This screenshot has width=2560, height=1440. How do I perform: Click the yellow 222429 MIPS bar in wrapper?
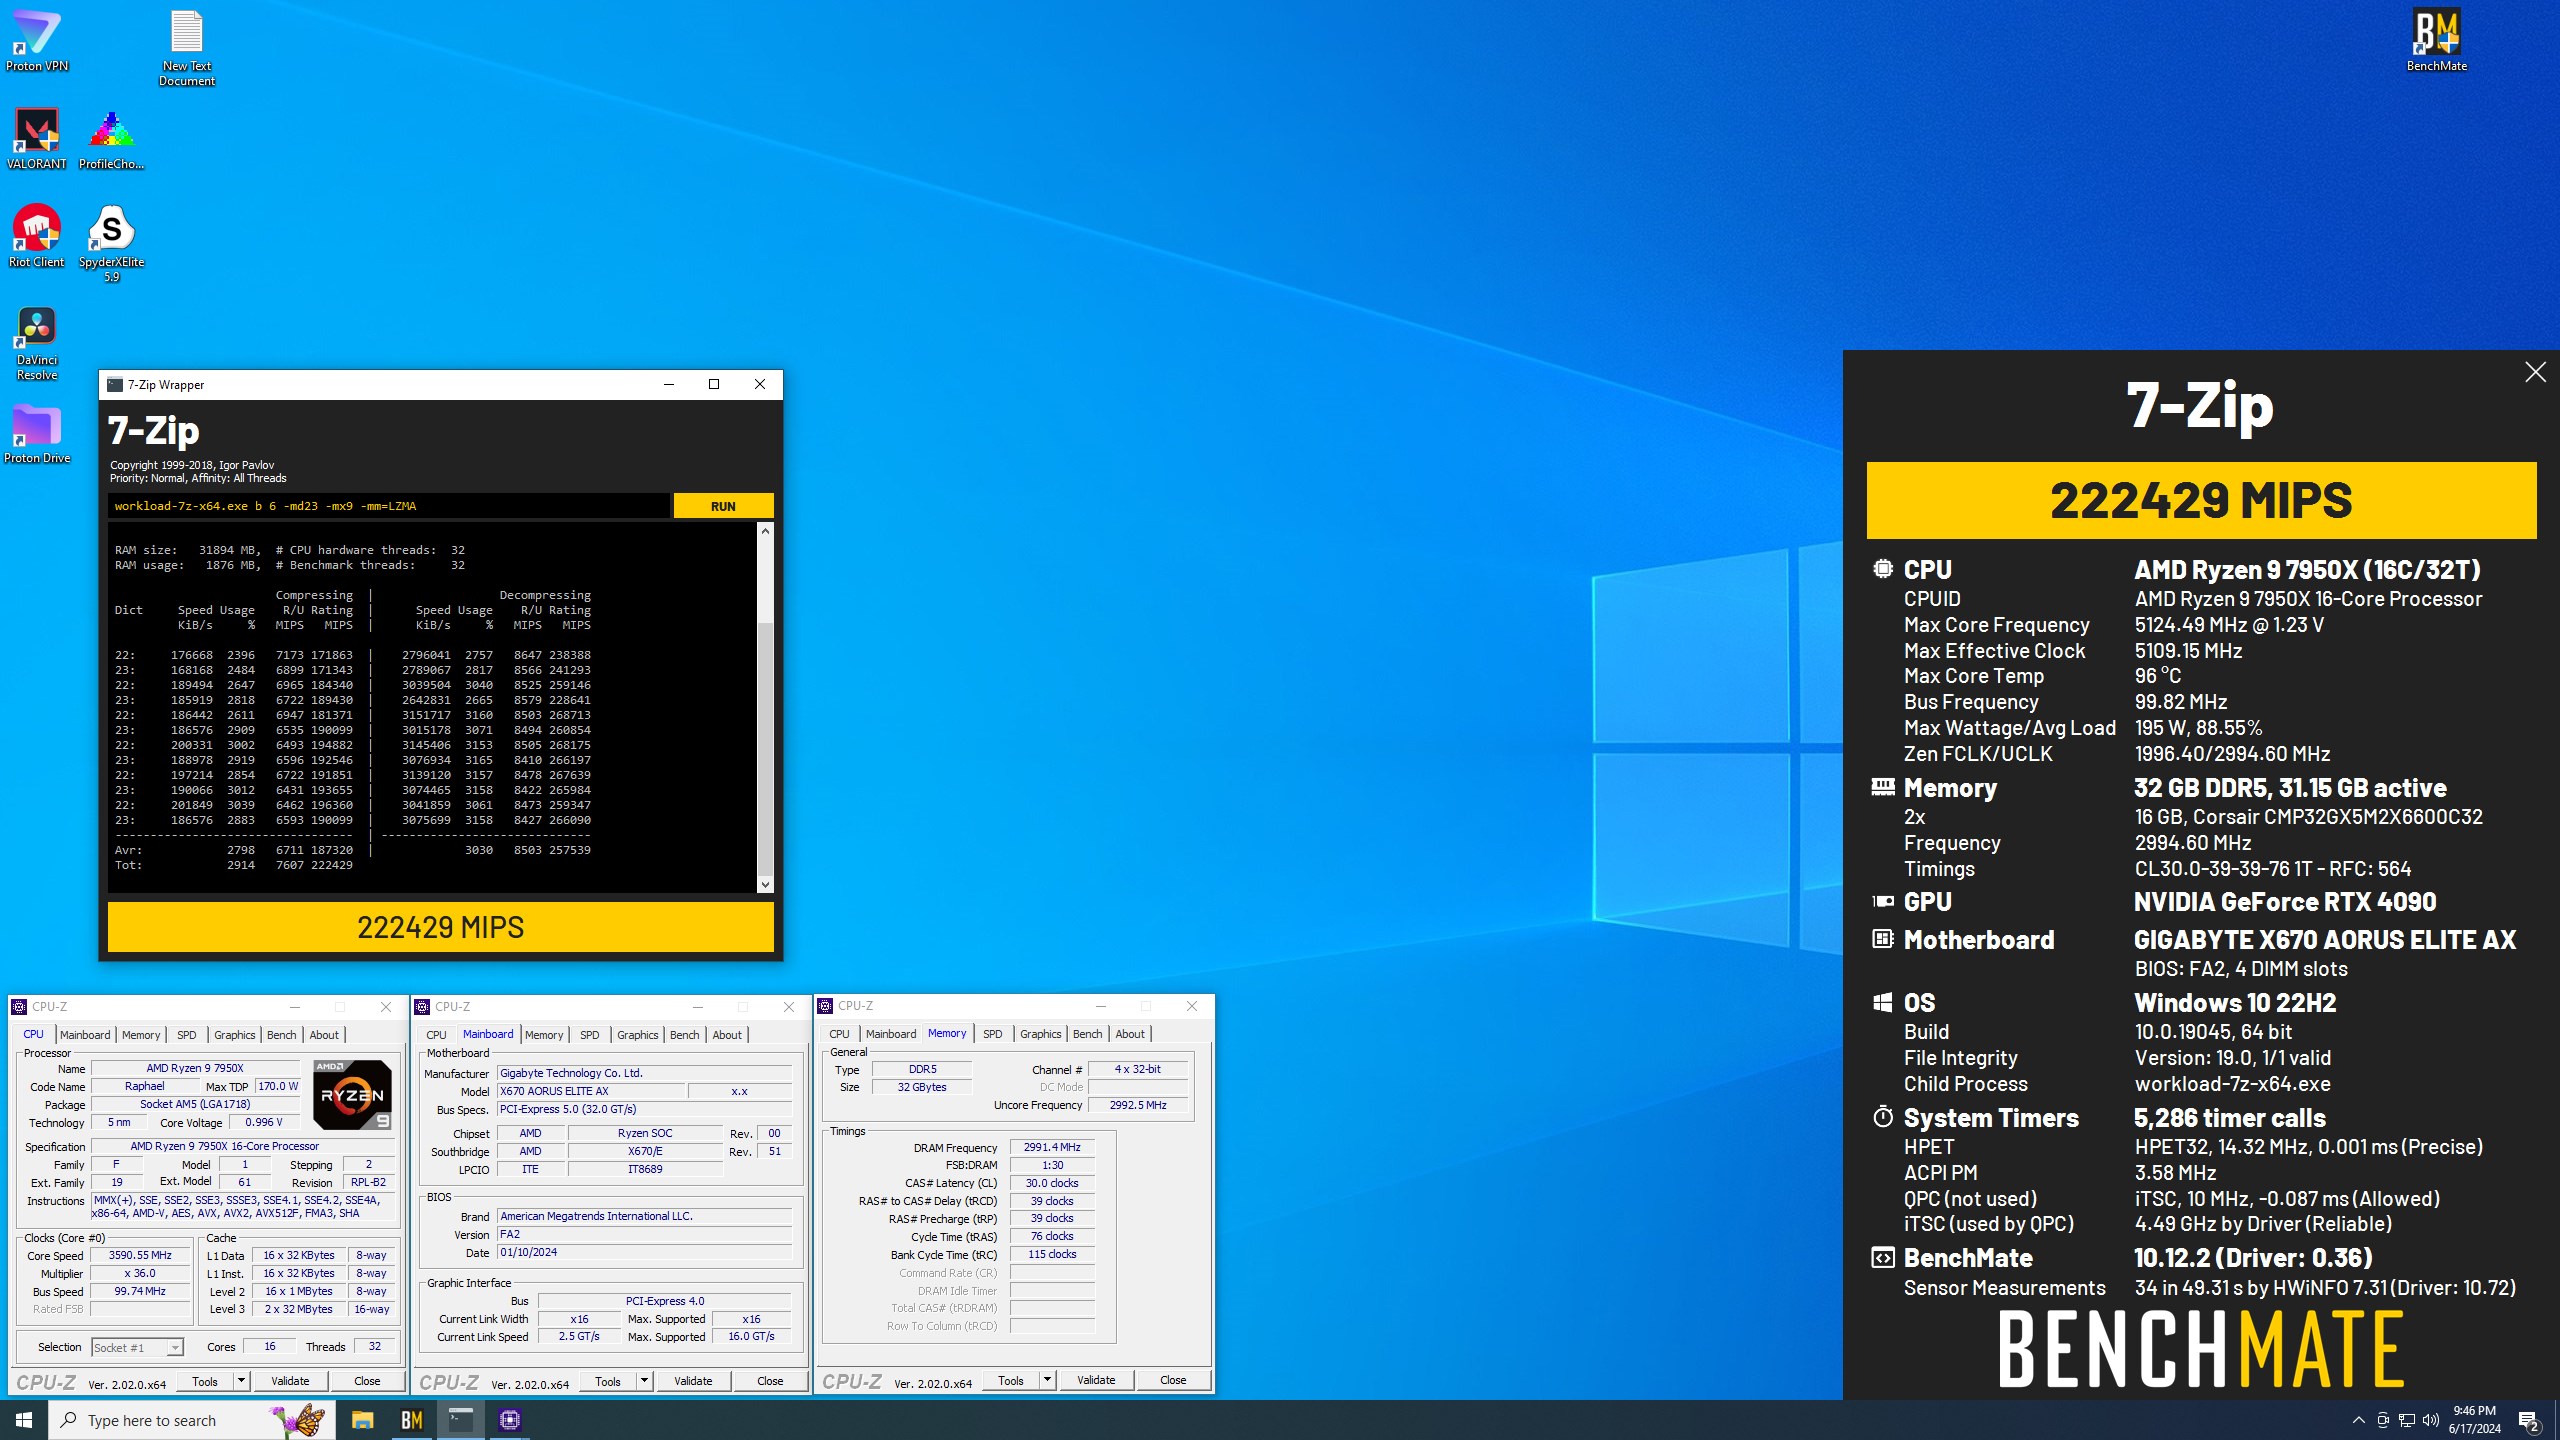pyautogui.click(x=440, y=927)
